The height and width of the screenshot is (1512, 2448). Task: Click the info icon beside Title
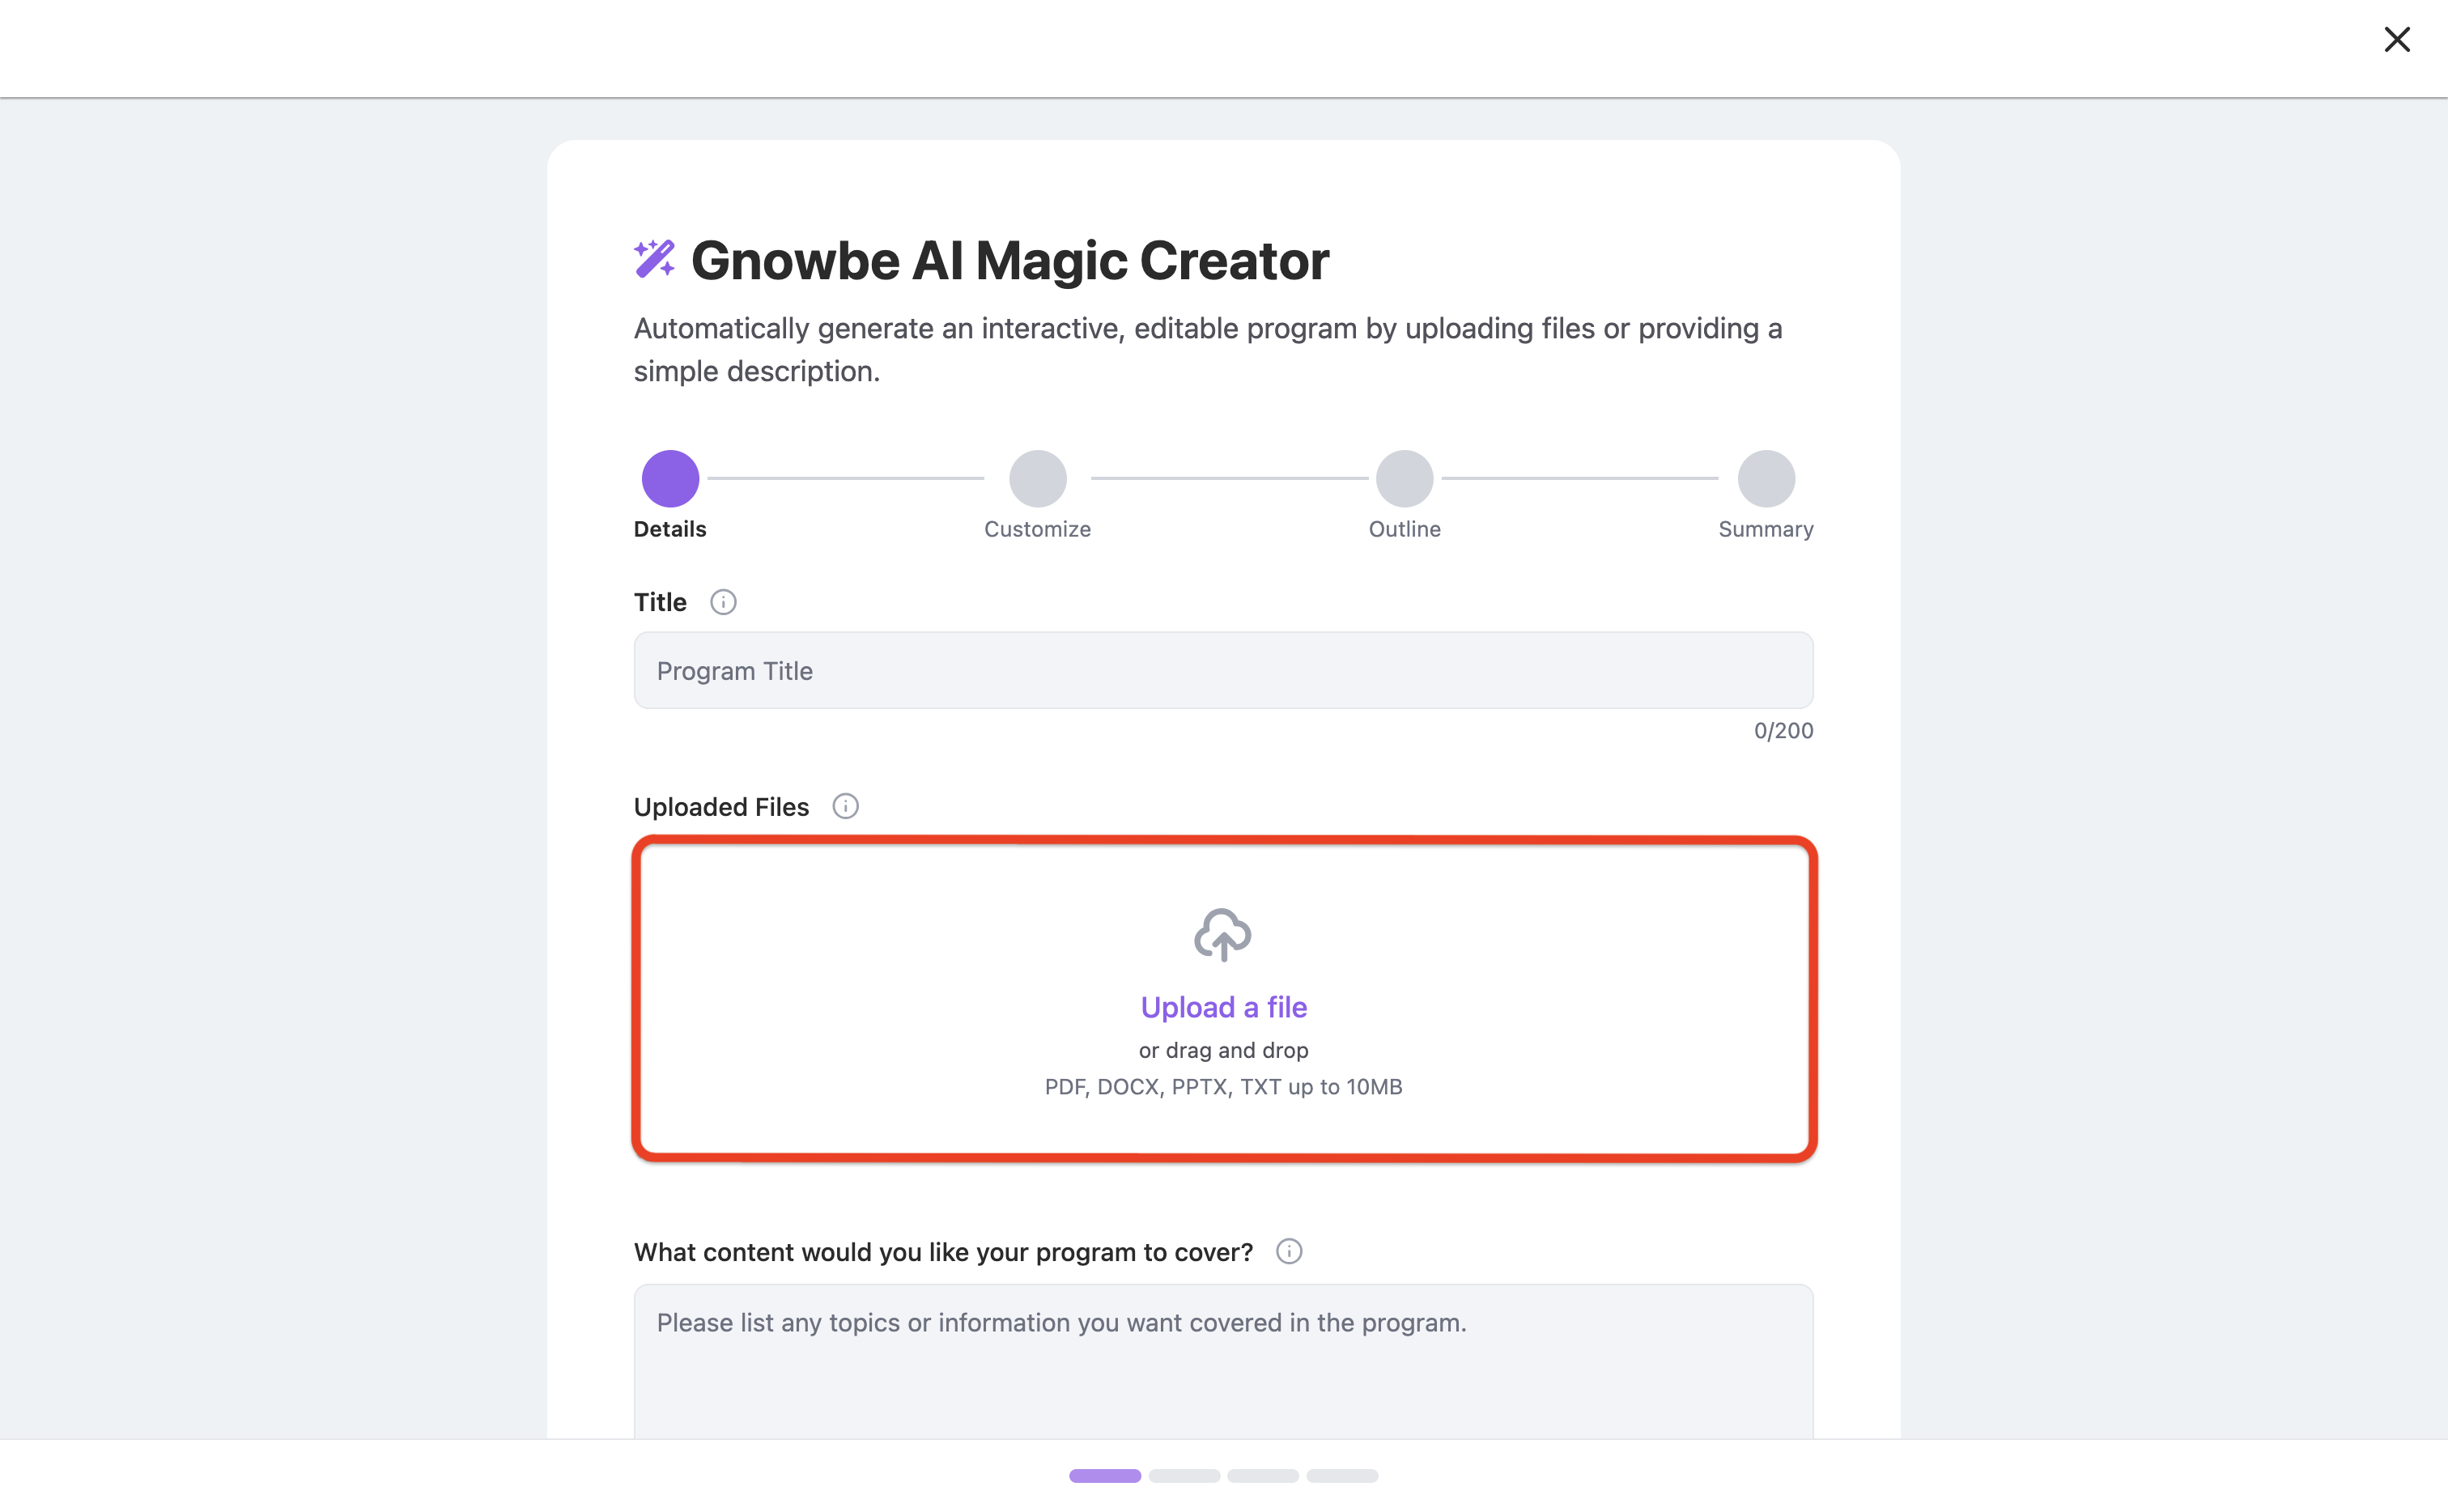[723, 602]
